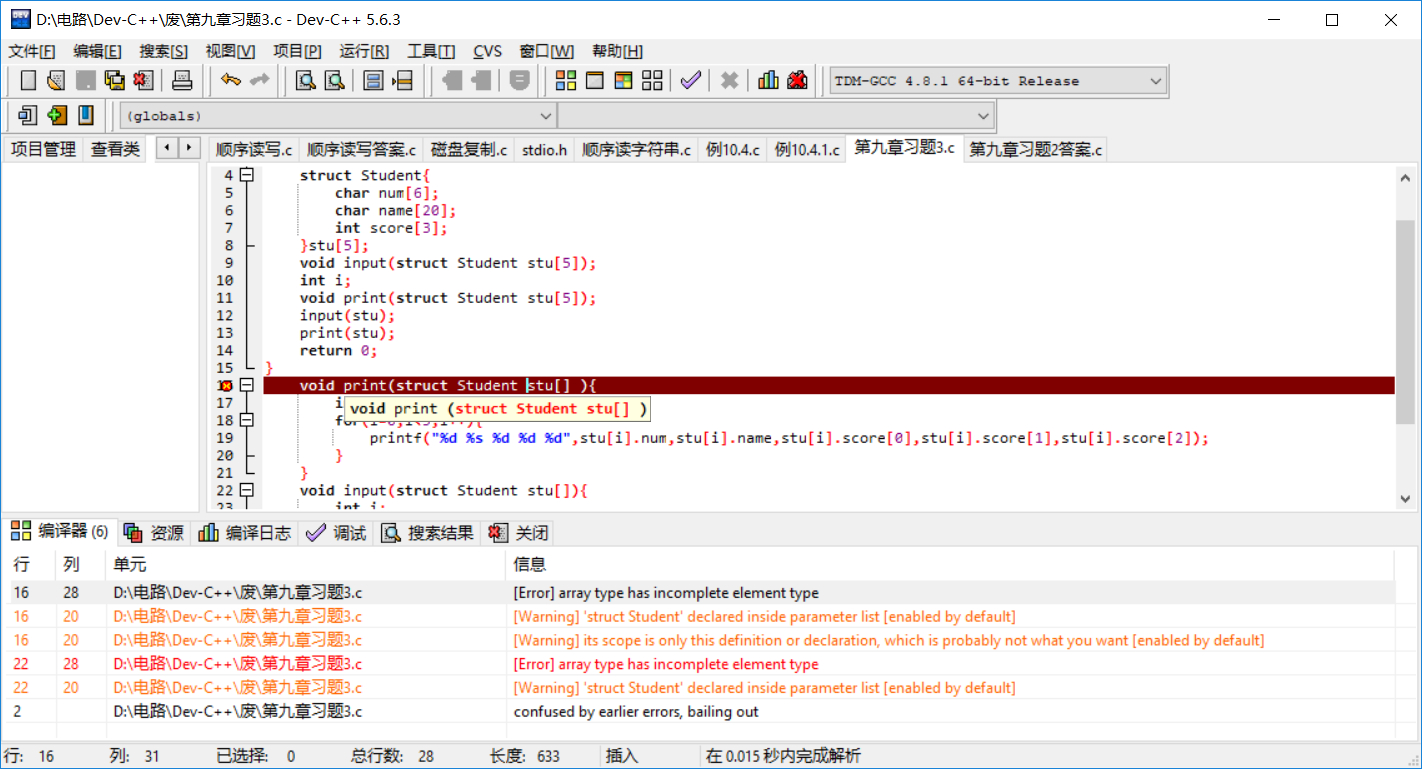Click the Go to Function toolbar icon
This screenshot has height=769, width=1422.
373,81
